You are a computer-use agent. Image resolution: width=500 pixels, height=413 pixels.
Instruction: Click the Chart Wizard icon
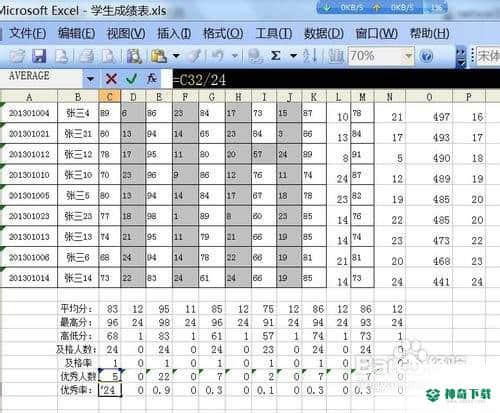click(x=336, y=56)
